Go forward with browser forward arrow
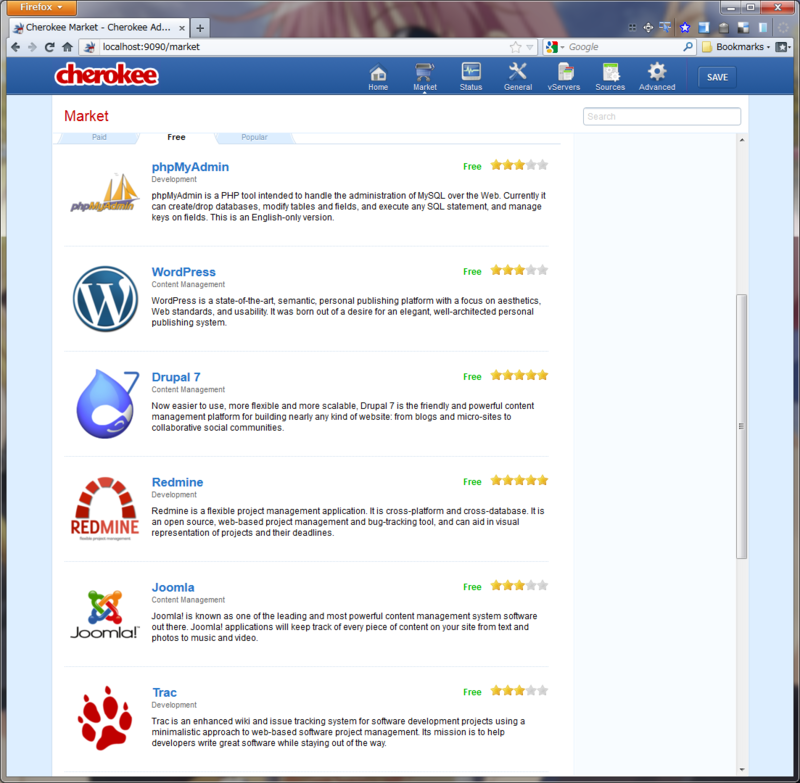 32,47
